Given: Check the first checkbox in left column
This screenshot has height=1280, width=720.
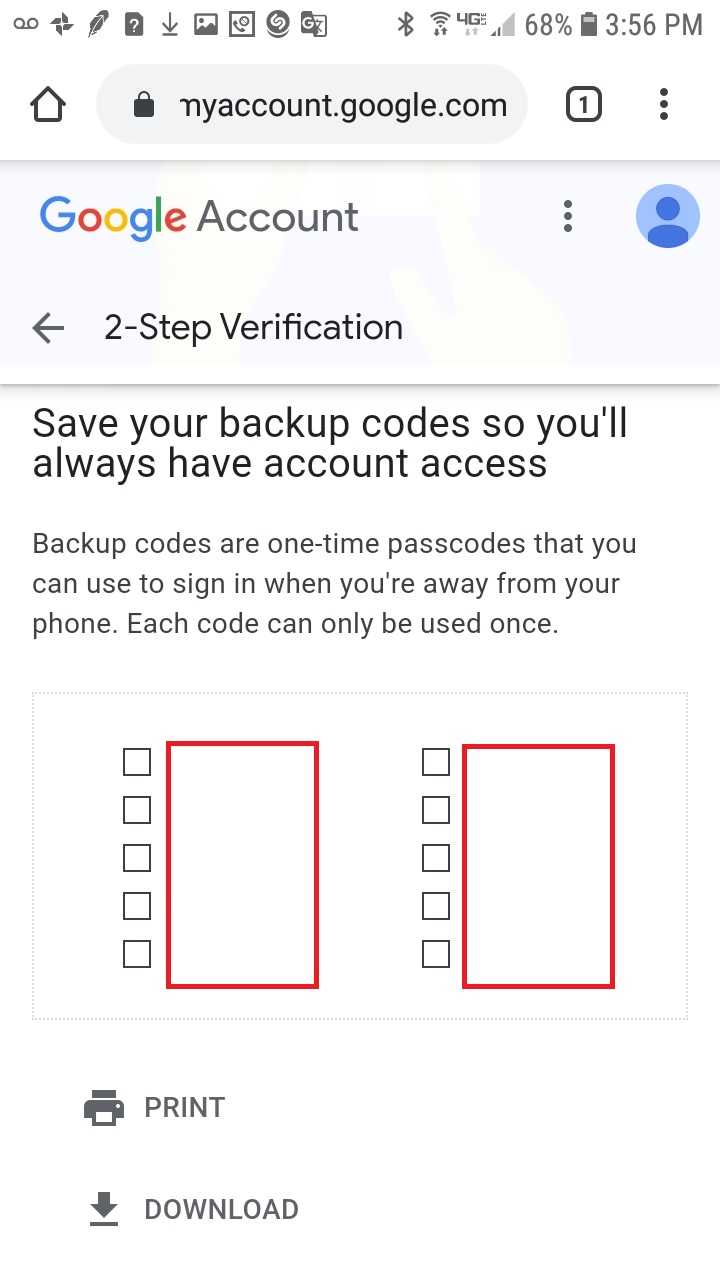Looking at the screenshot, I should pos(137,762).
